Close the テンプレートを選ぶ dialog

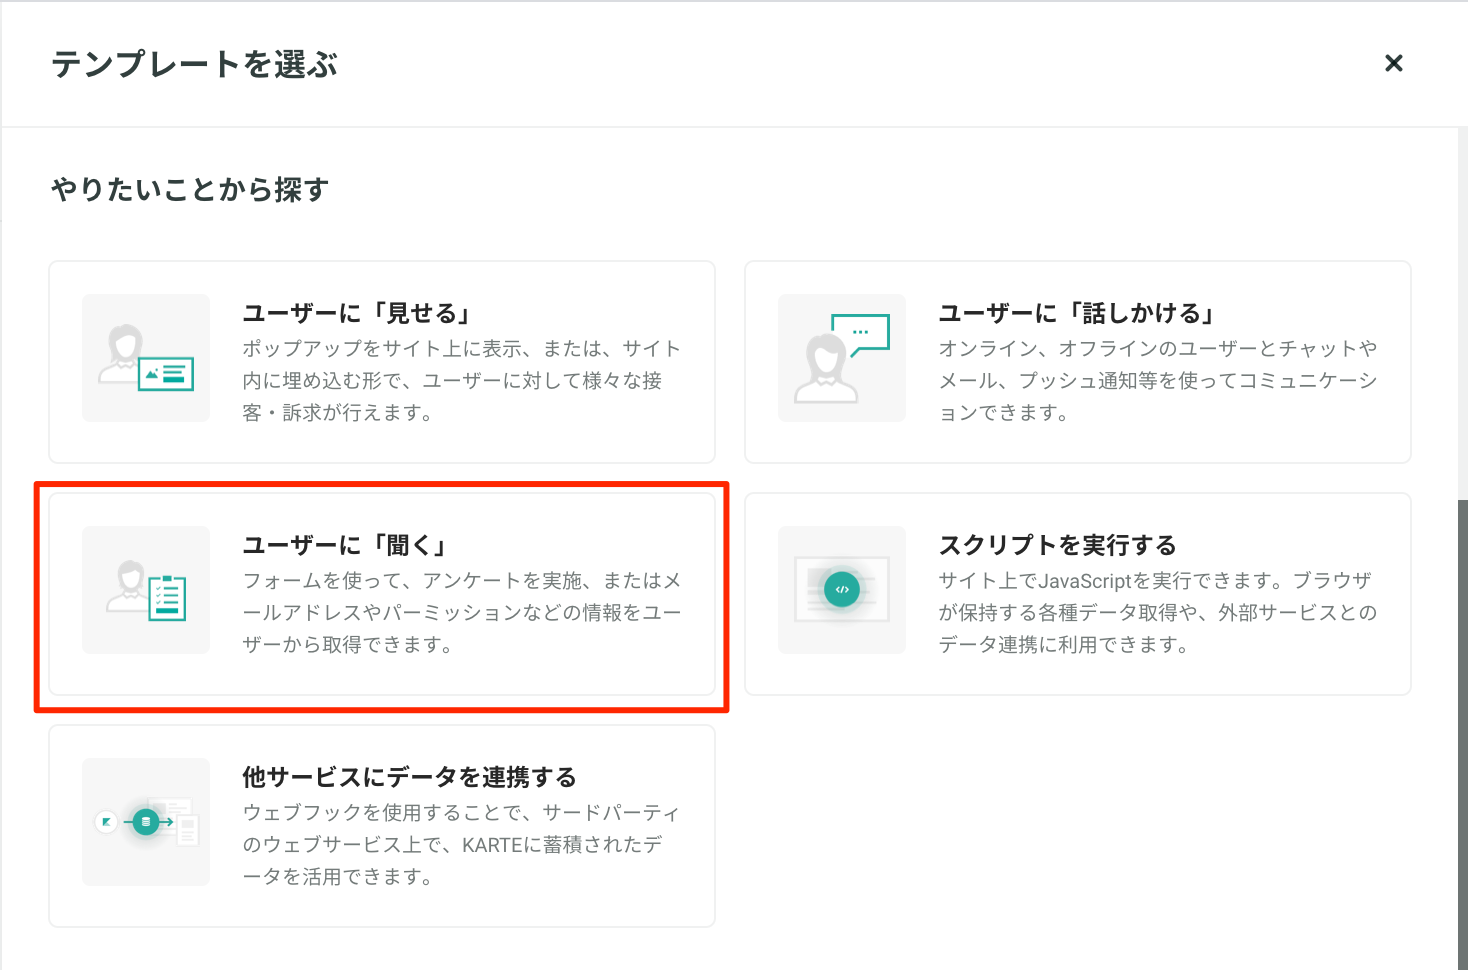point(1393,63)
